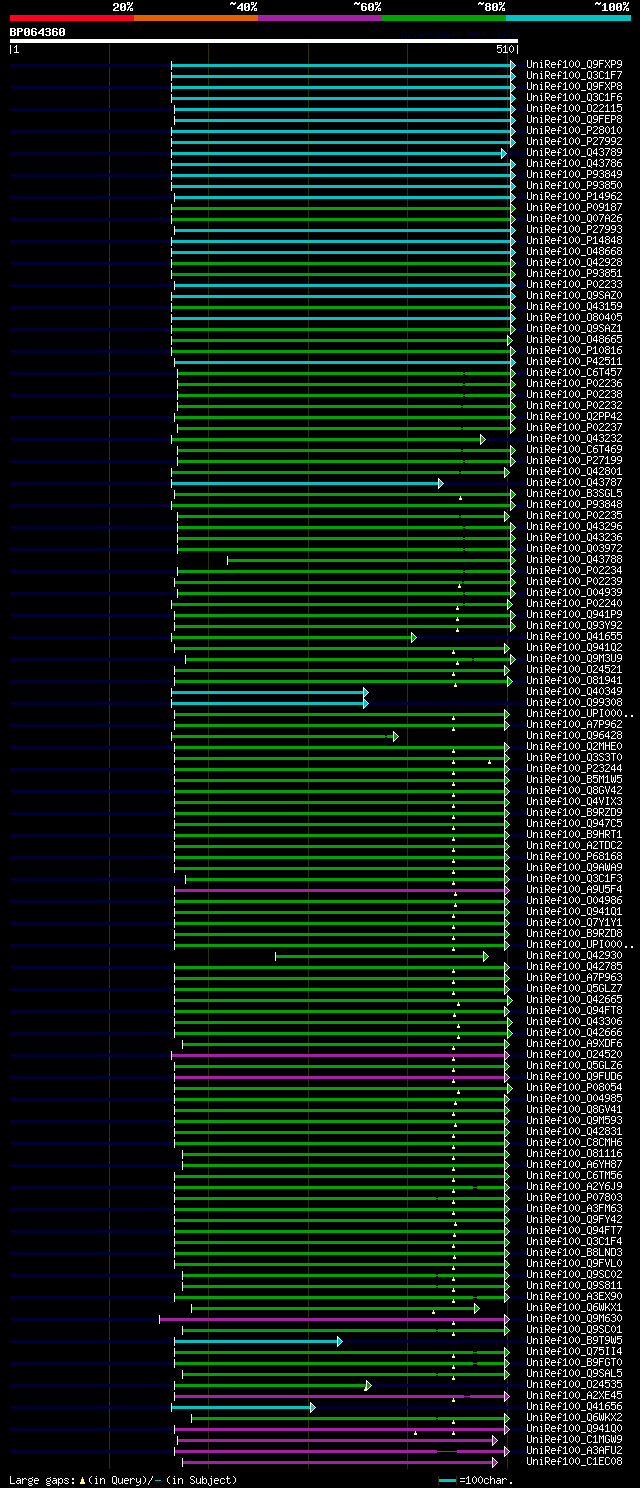
Task: Select the UniRef100_B8LND3 label
Action: [x=574, y=1253]
